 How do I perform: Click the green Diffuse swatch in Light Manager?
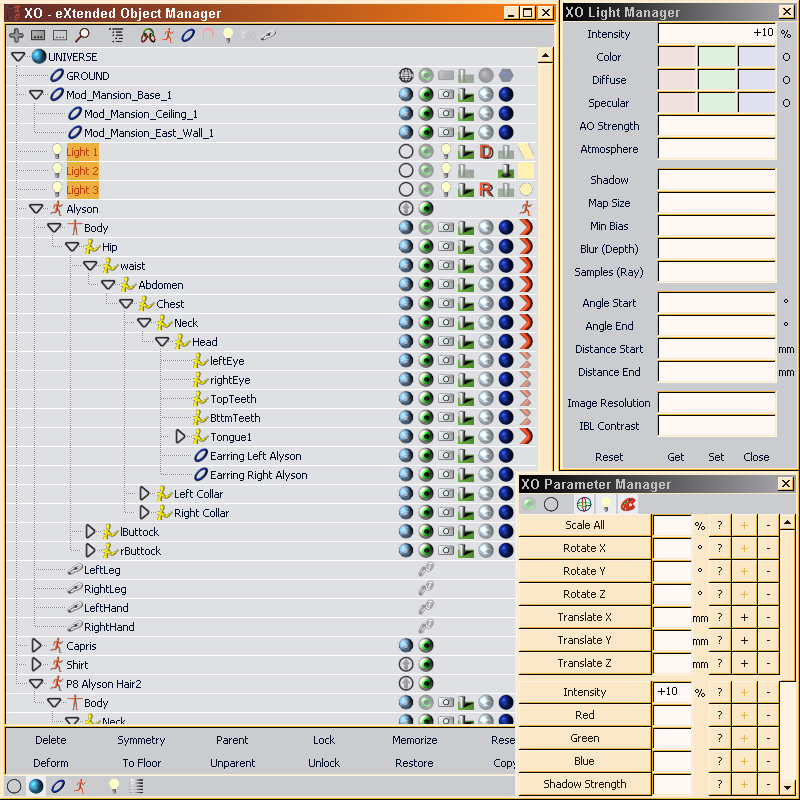(717, 80)
